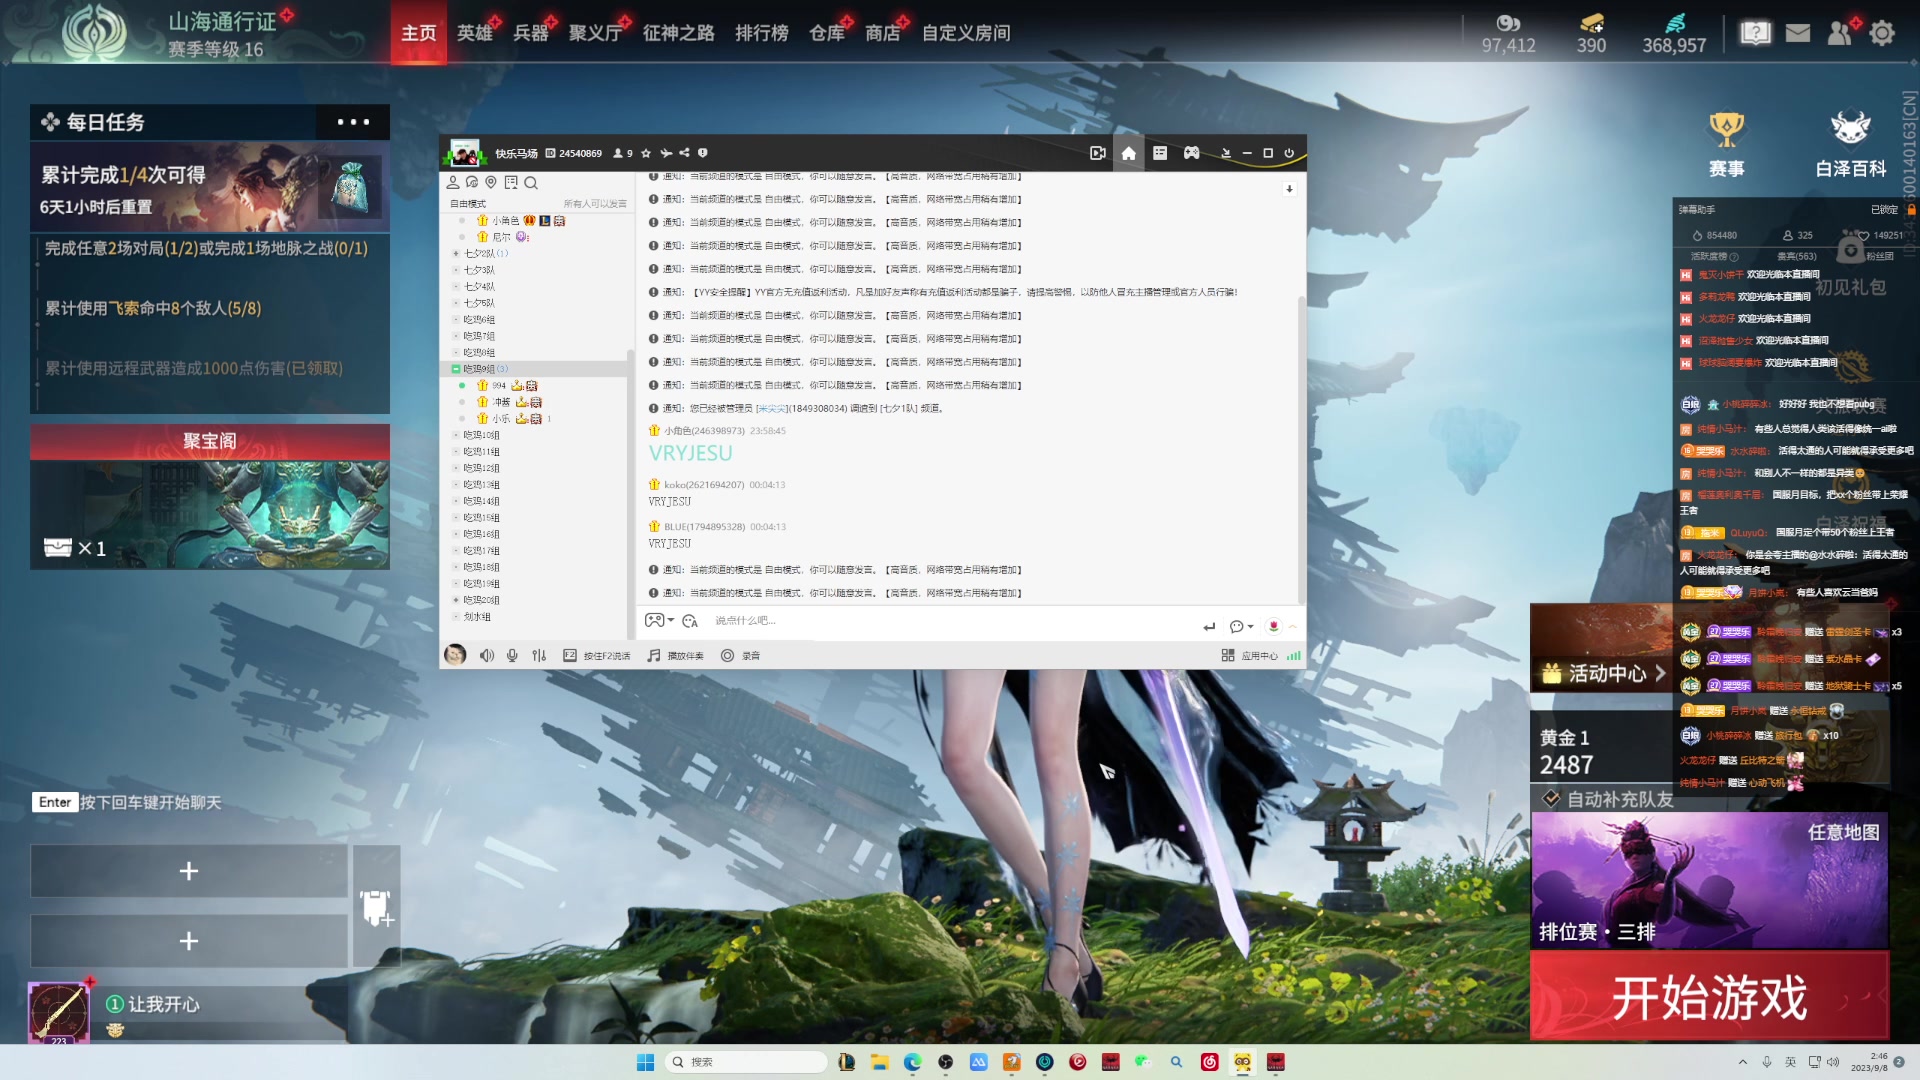Open 应用中心 app center in YY
Viewport: 1920px width, 1080px height.
[1250, 656]
